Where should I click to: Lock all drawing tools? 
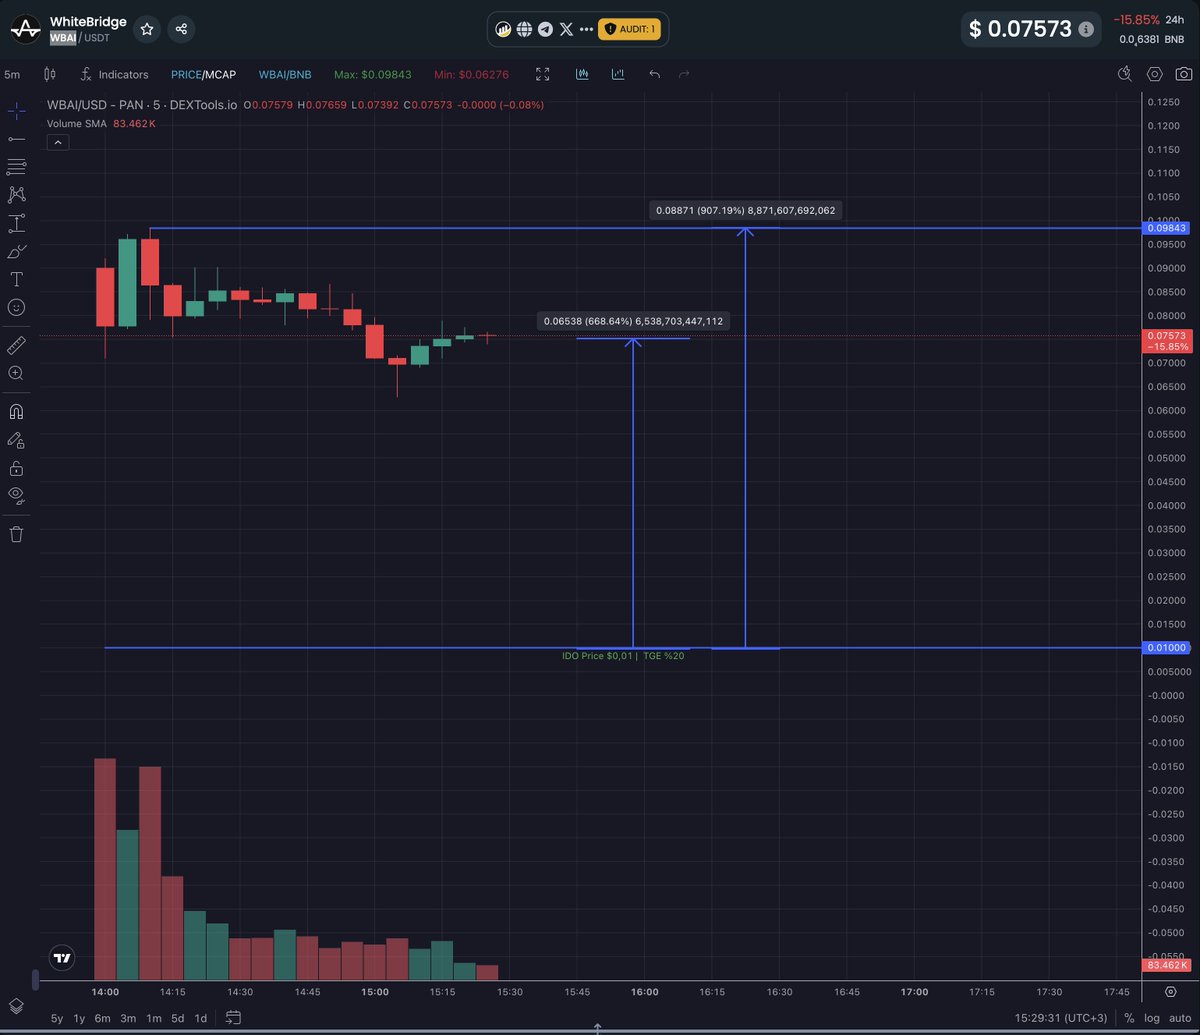[x=16, y=467]
